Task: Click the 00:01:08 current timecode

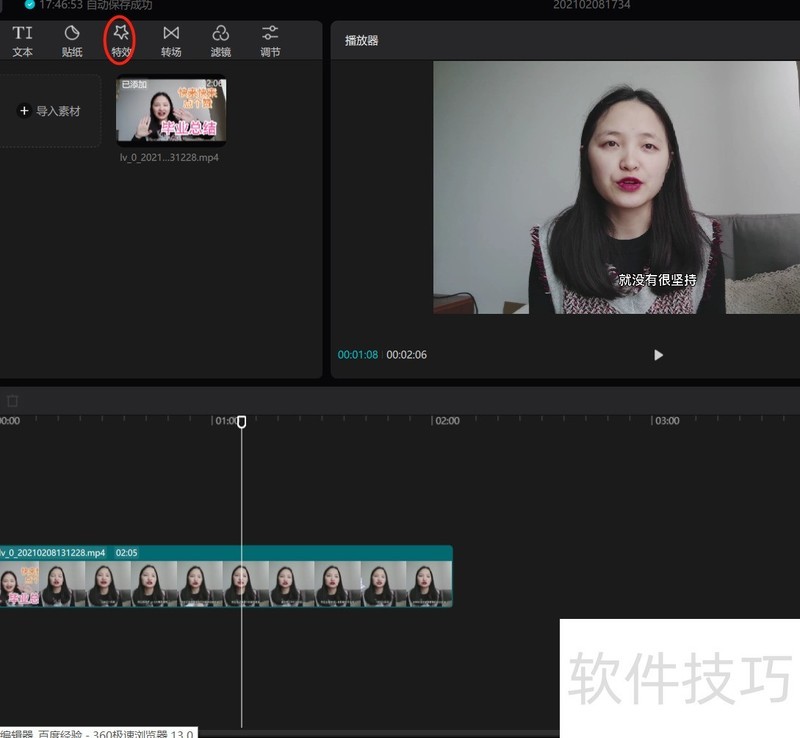Action: coord(357,355)
